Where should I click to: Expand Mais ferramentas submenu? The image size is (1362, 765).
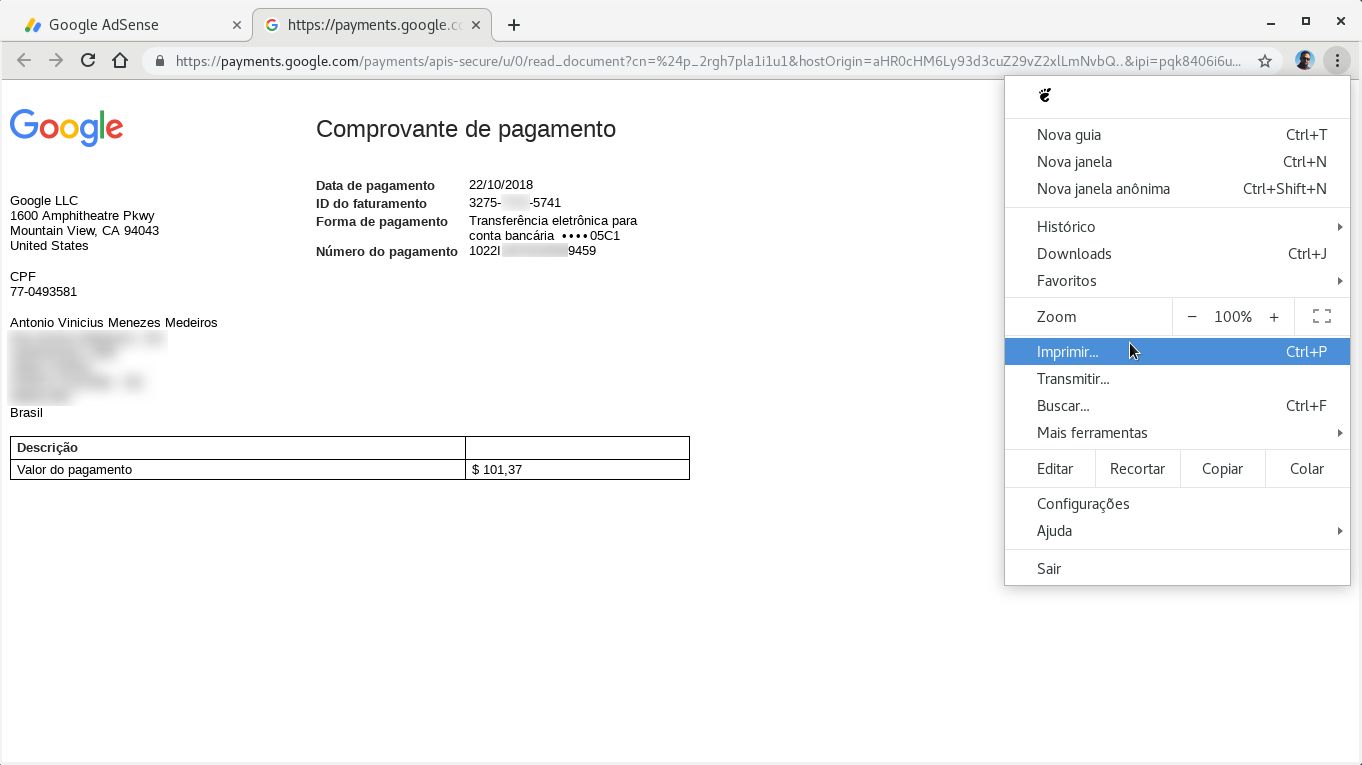(1177, 433)
